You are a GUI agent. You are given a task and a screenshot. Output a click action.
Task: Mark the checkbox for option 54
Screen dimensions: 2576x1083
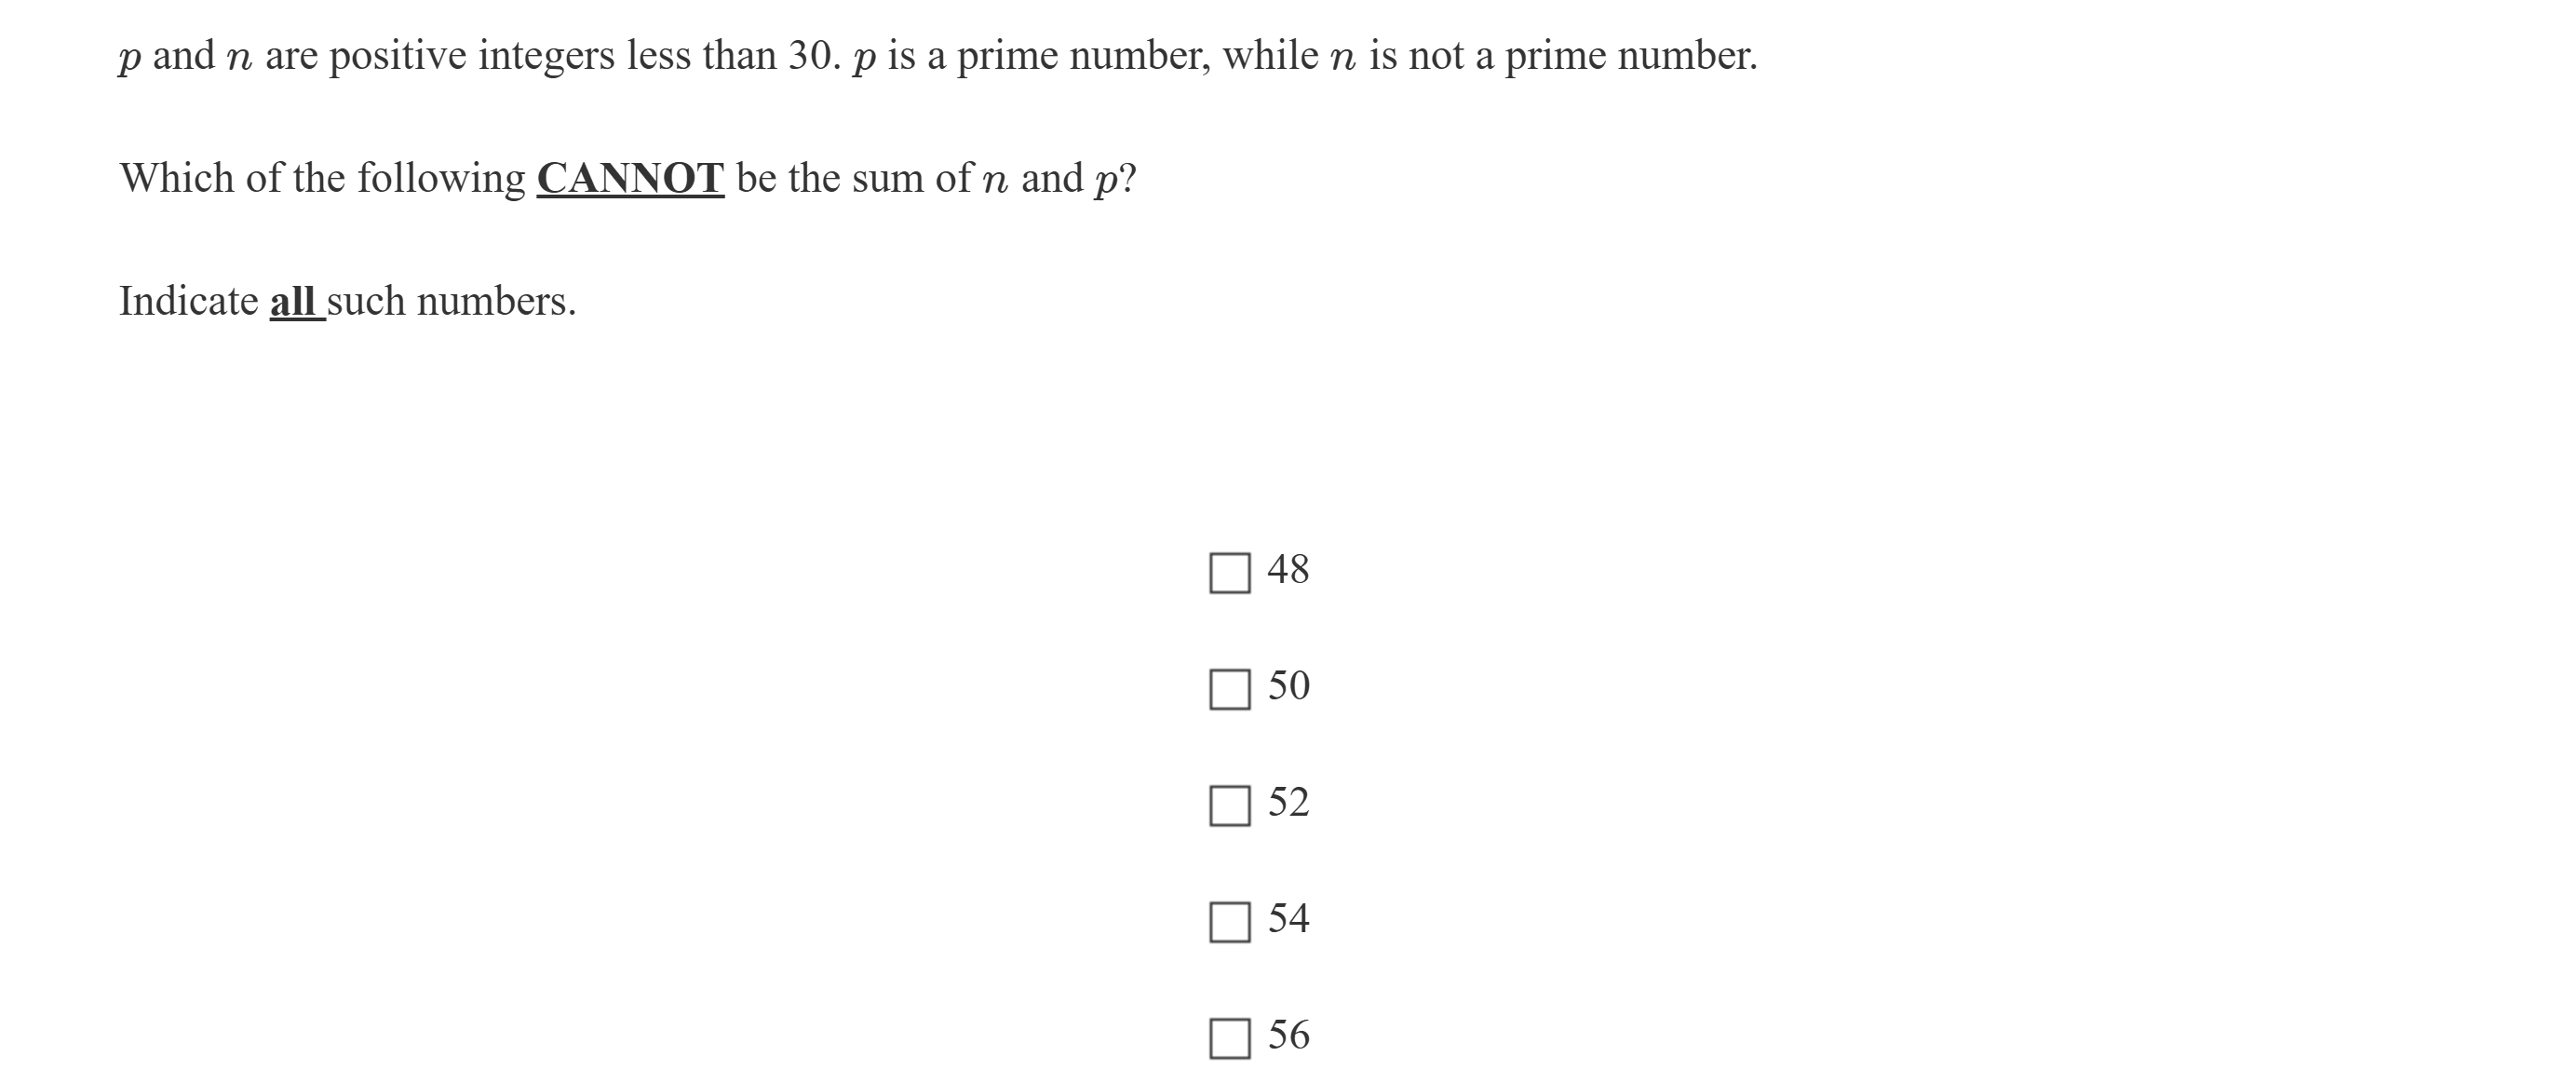click(x=1229, y=922)
